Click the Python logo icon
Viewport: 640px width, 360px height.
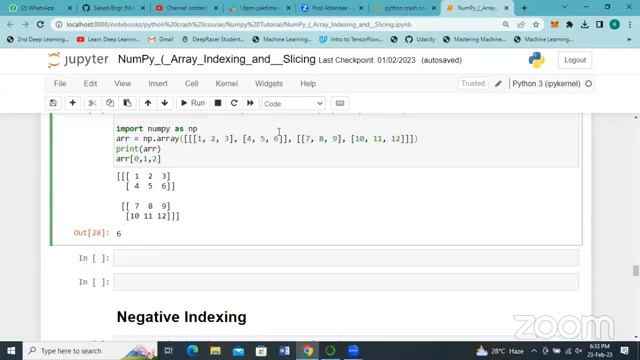pyautogui.click(x=536, y=60)
